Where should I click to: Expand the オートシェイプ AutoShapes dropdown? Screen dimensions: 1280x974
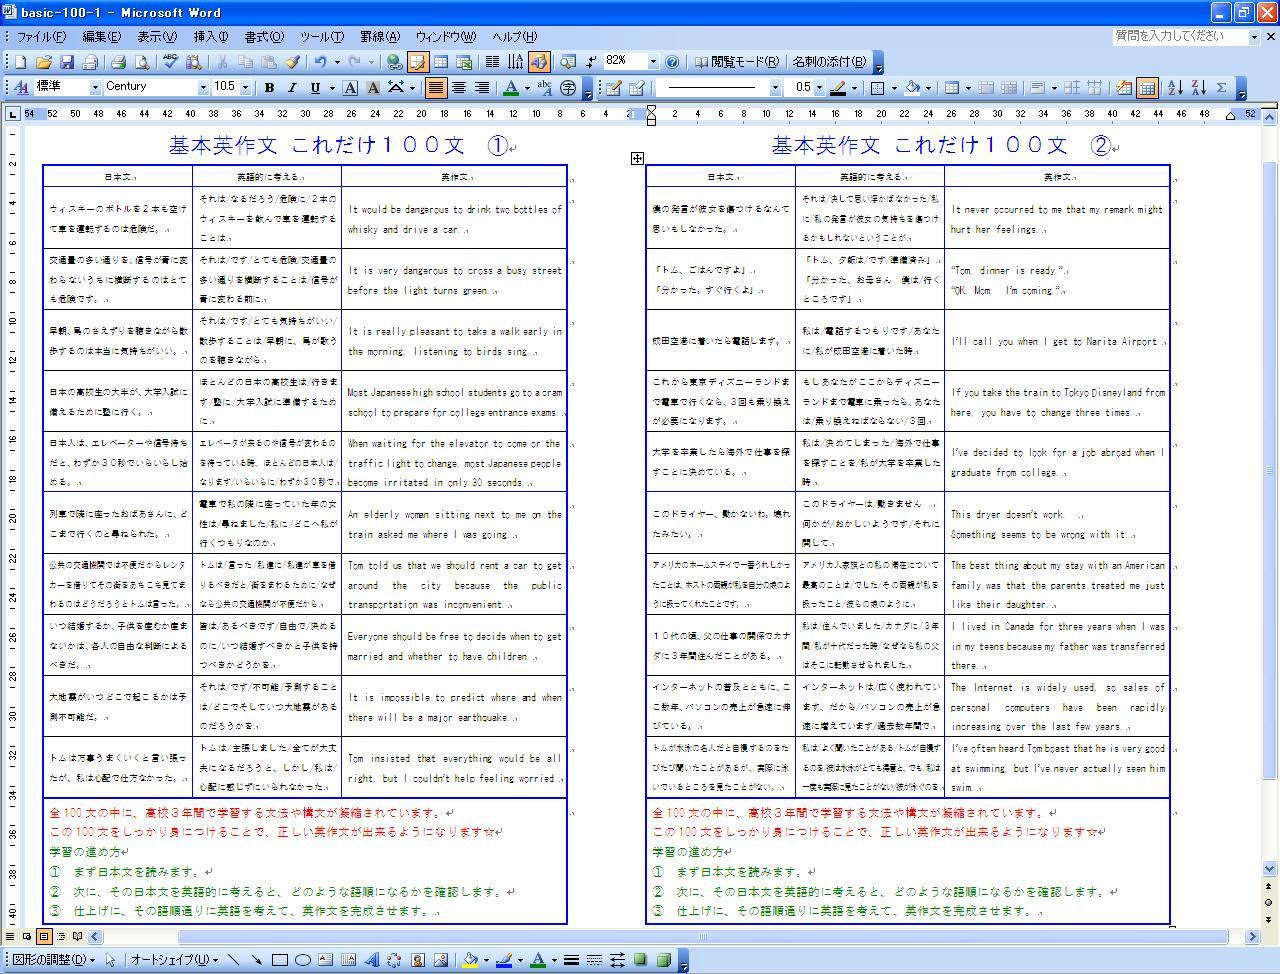click(216, 961)
